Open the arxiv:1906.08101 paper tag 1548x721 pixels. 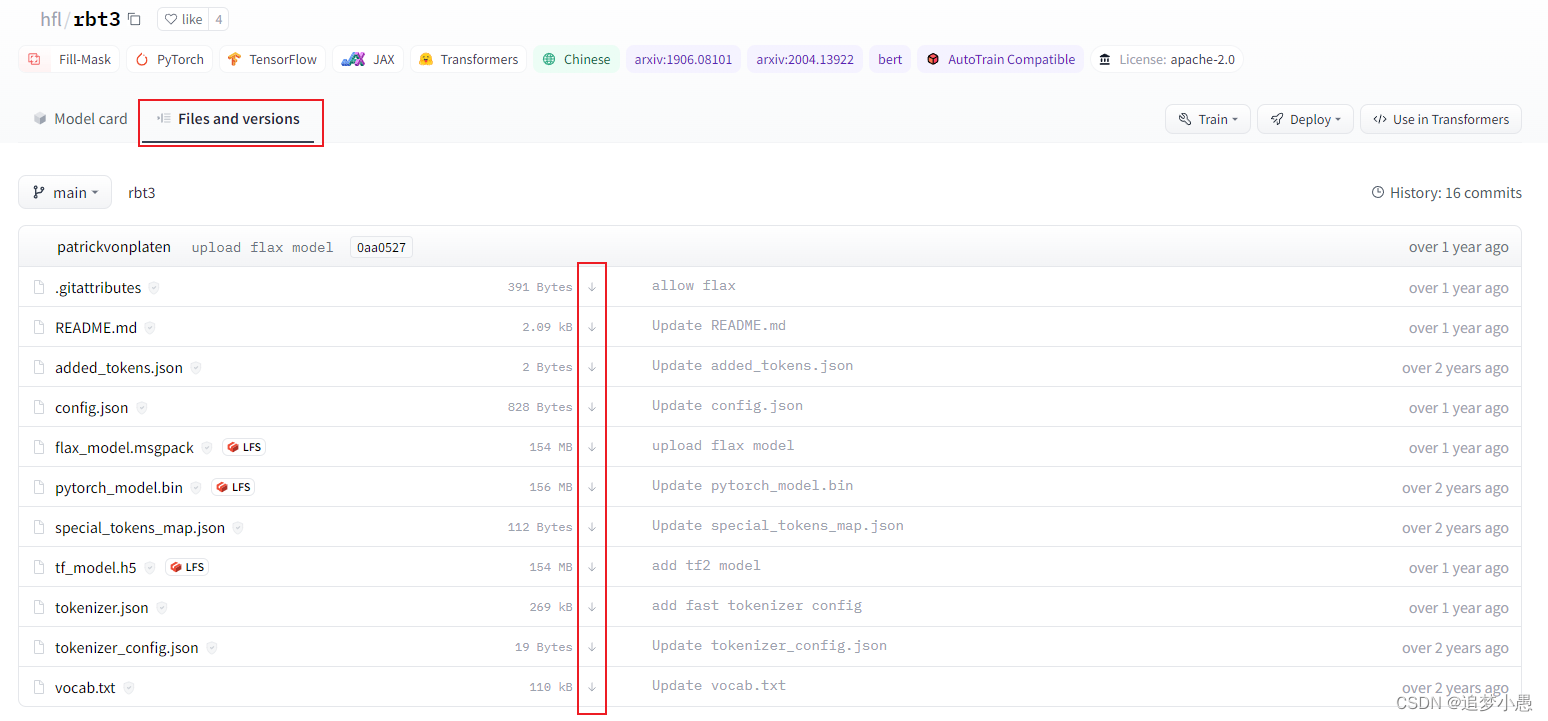(683, 59)
